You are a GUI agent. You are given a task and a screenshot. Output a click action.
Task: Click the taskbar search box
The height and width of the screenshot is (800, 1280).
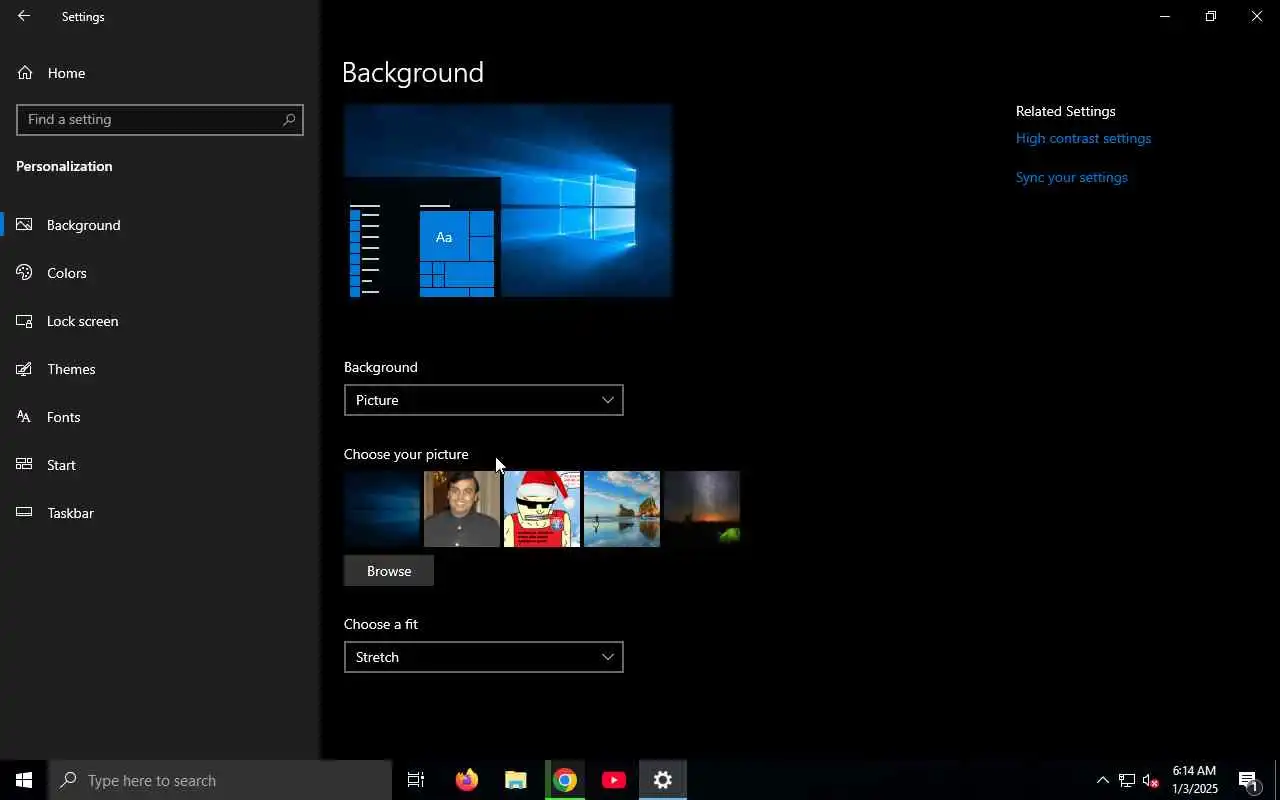click(220, 780)
